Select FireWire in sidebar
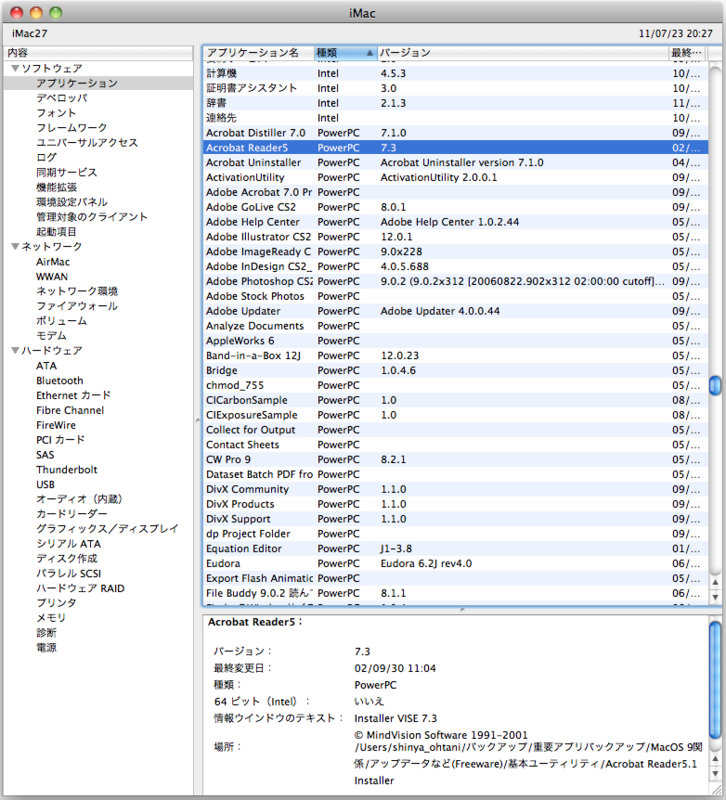Viewport: 726px width, 800px height. point(56,425)
